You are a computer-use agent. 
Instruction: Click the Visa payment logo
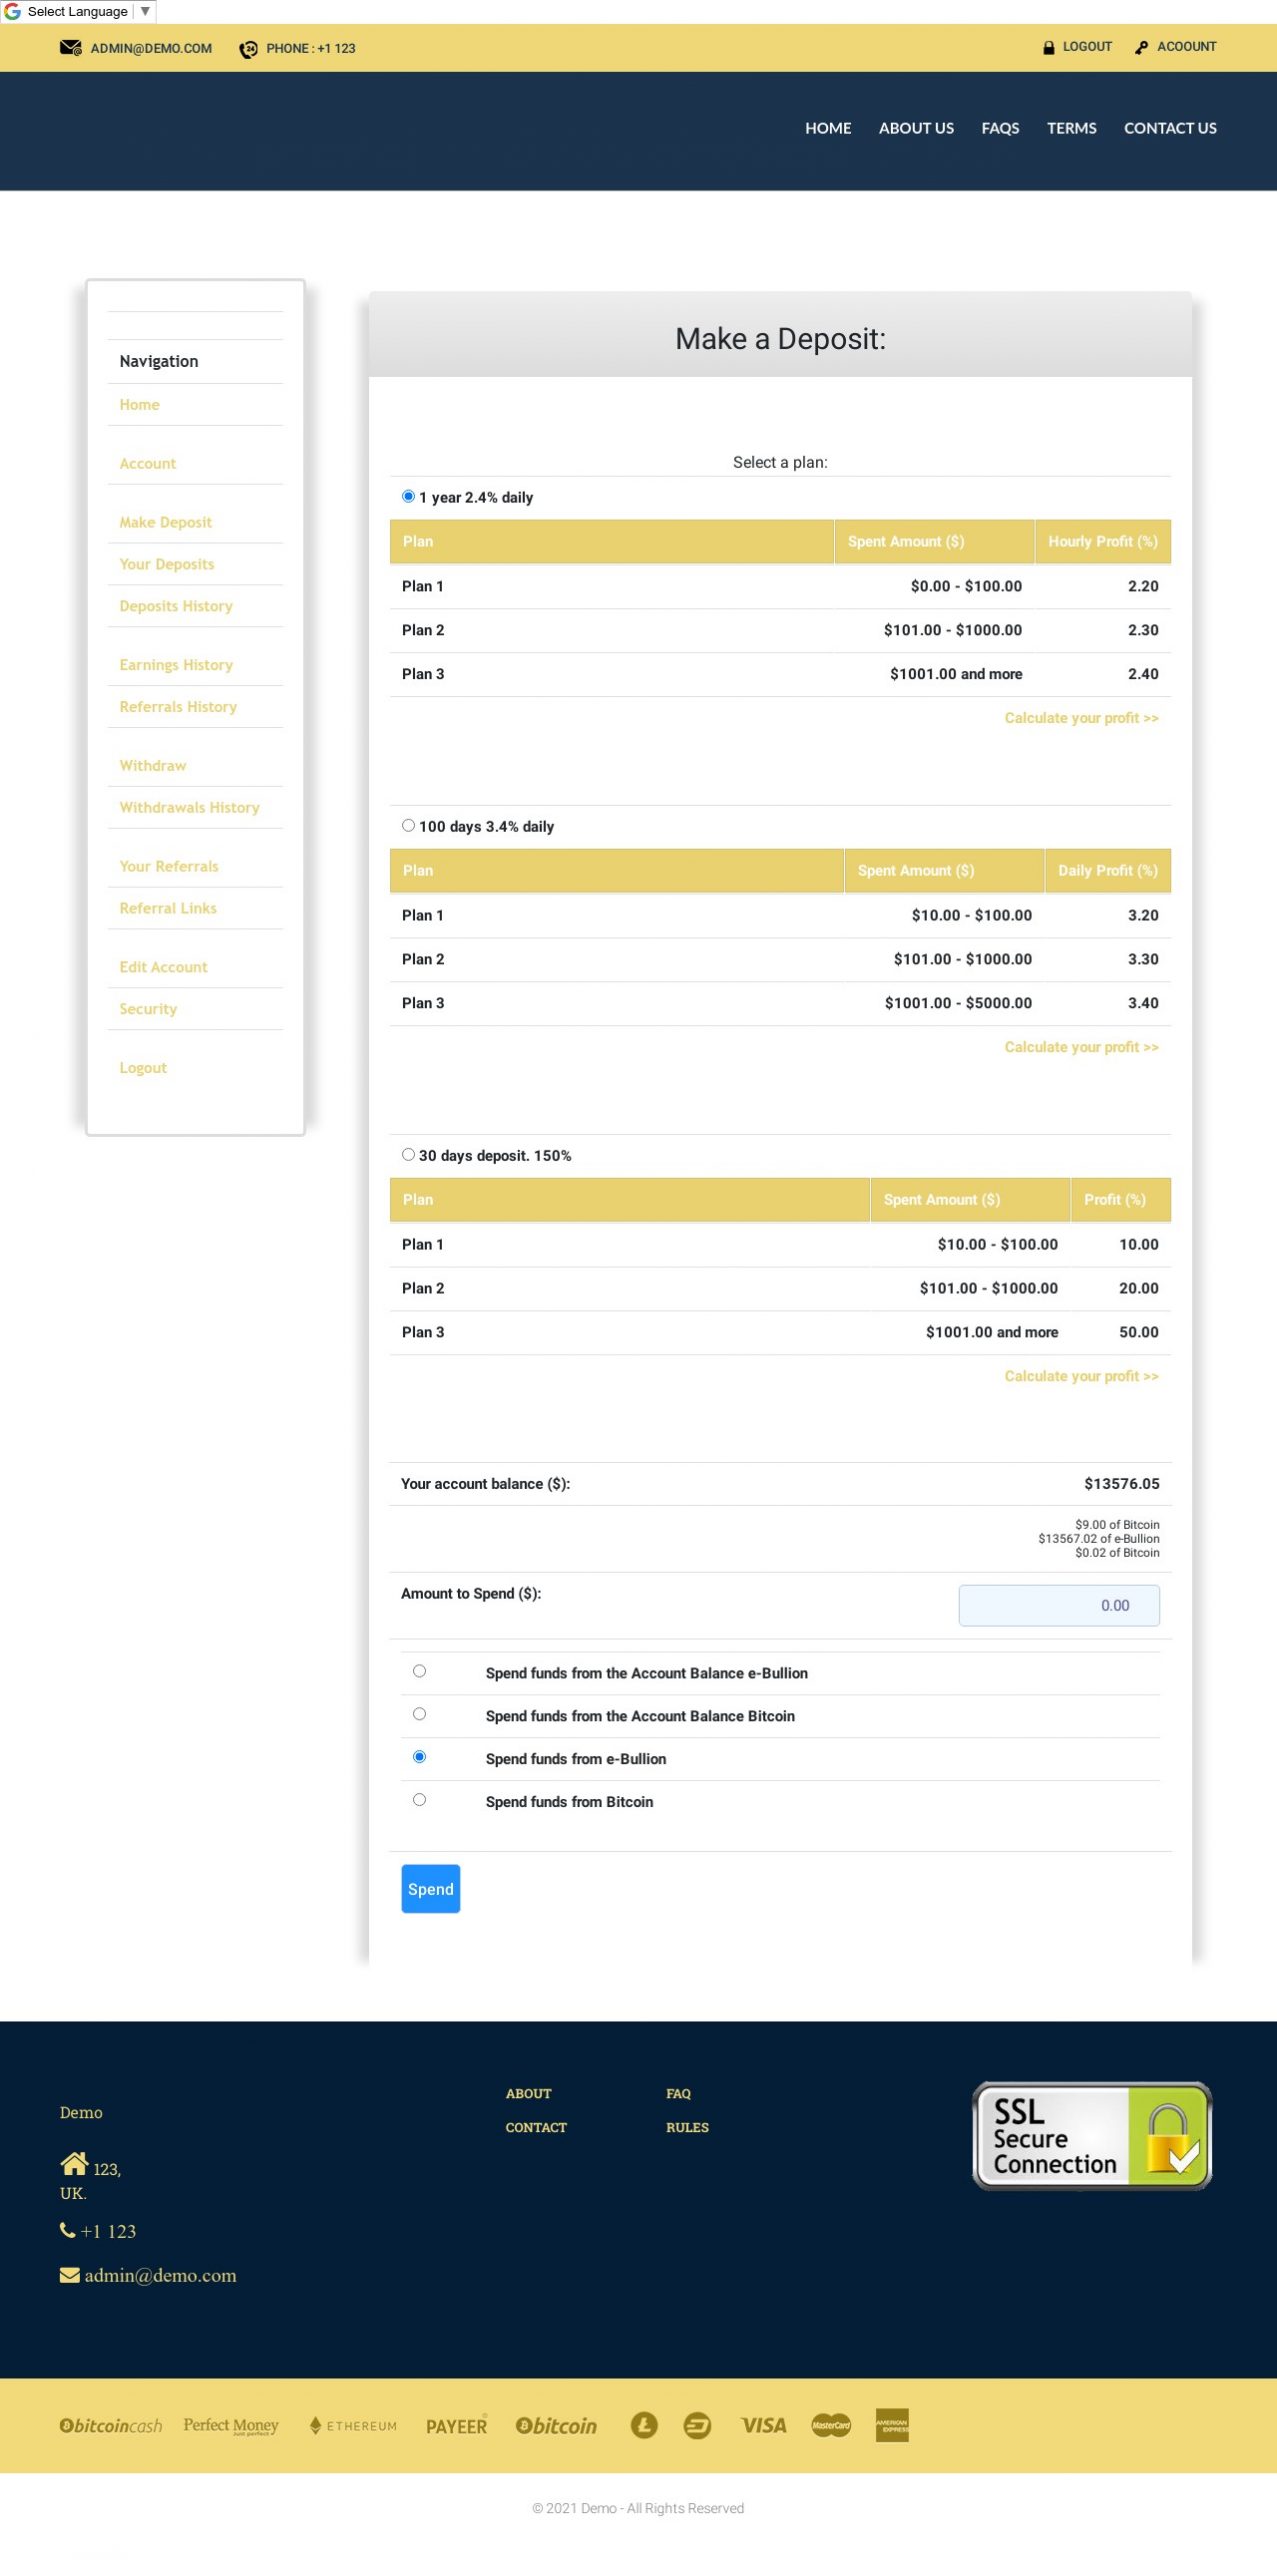coord(763,2424)
